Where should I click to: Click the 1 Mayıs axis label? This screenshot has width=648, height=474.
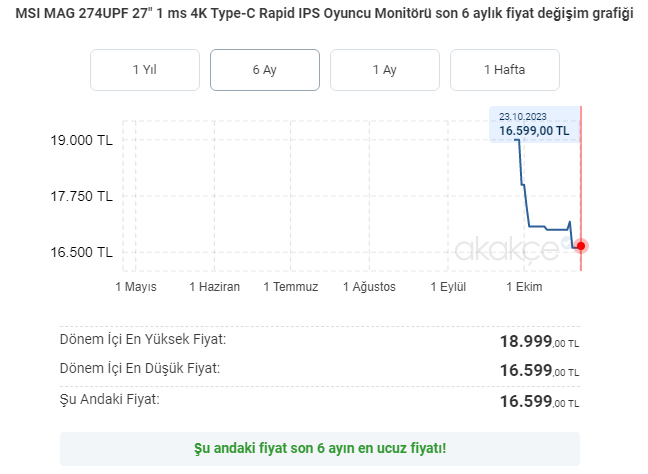pos(136,287)
